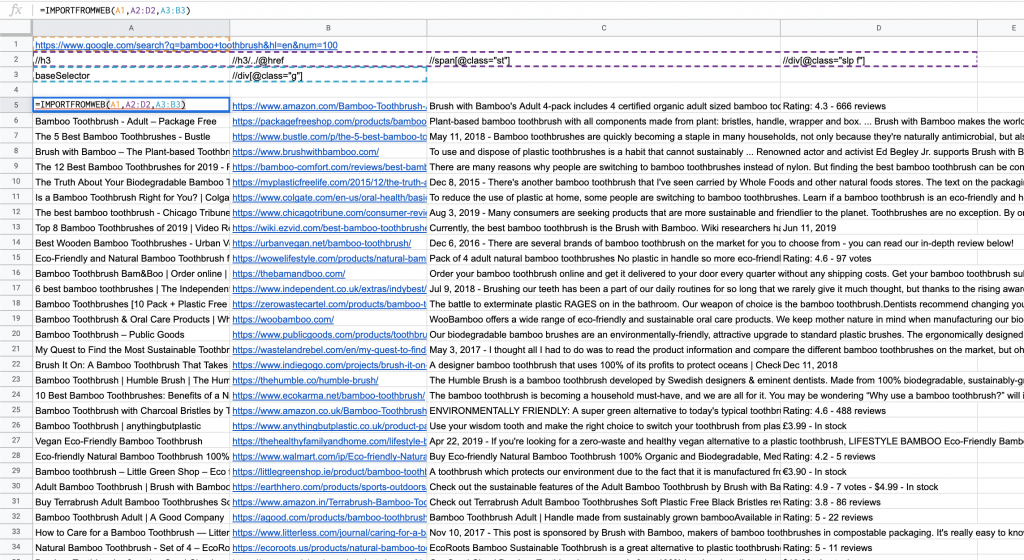
Task: Select the "£3.99 - In stock" cell
Action: click(x=878, y=426)
